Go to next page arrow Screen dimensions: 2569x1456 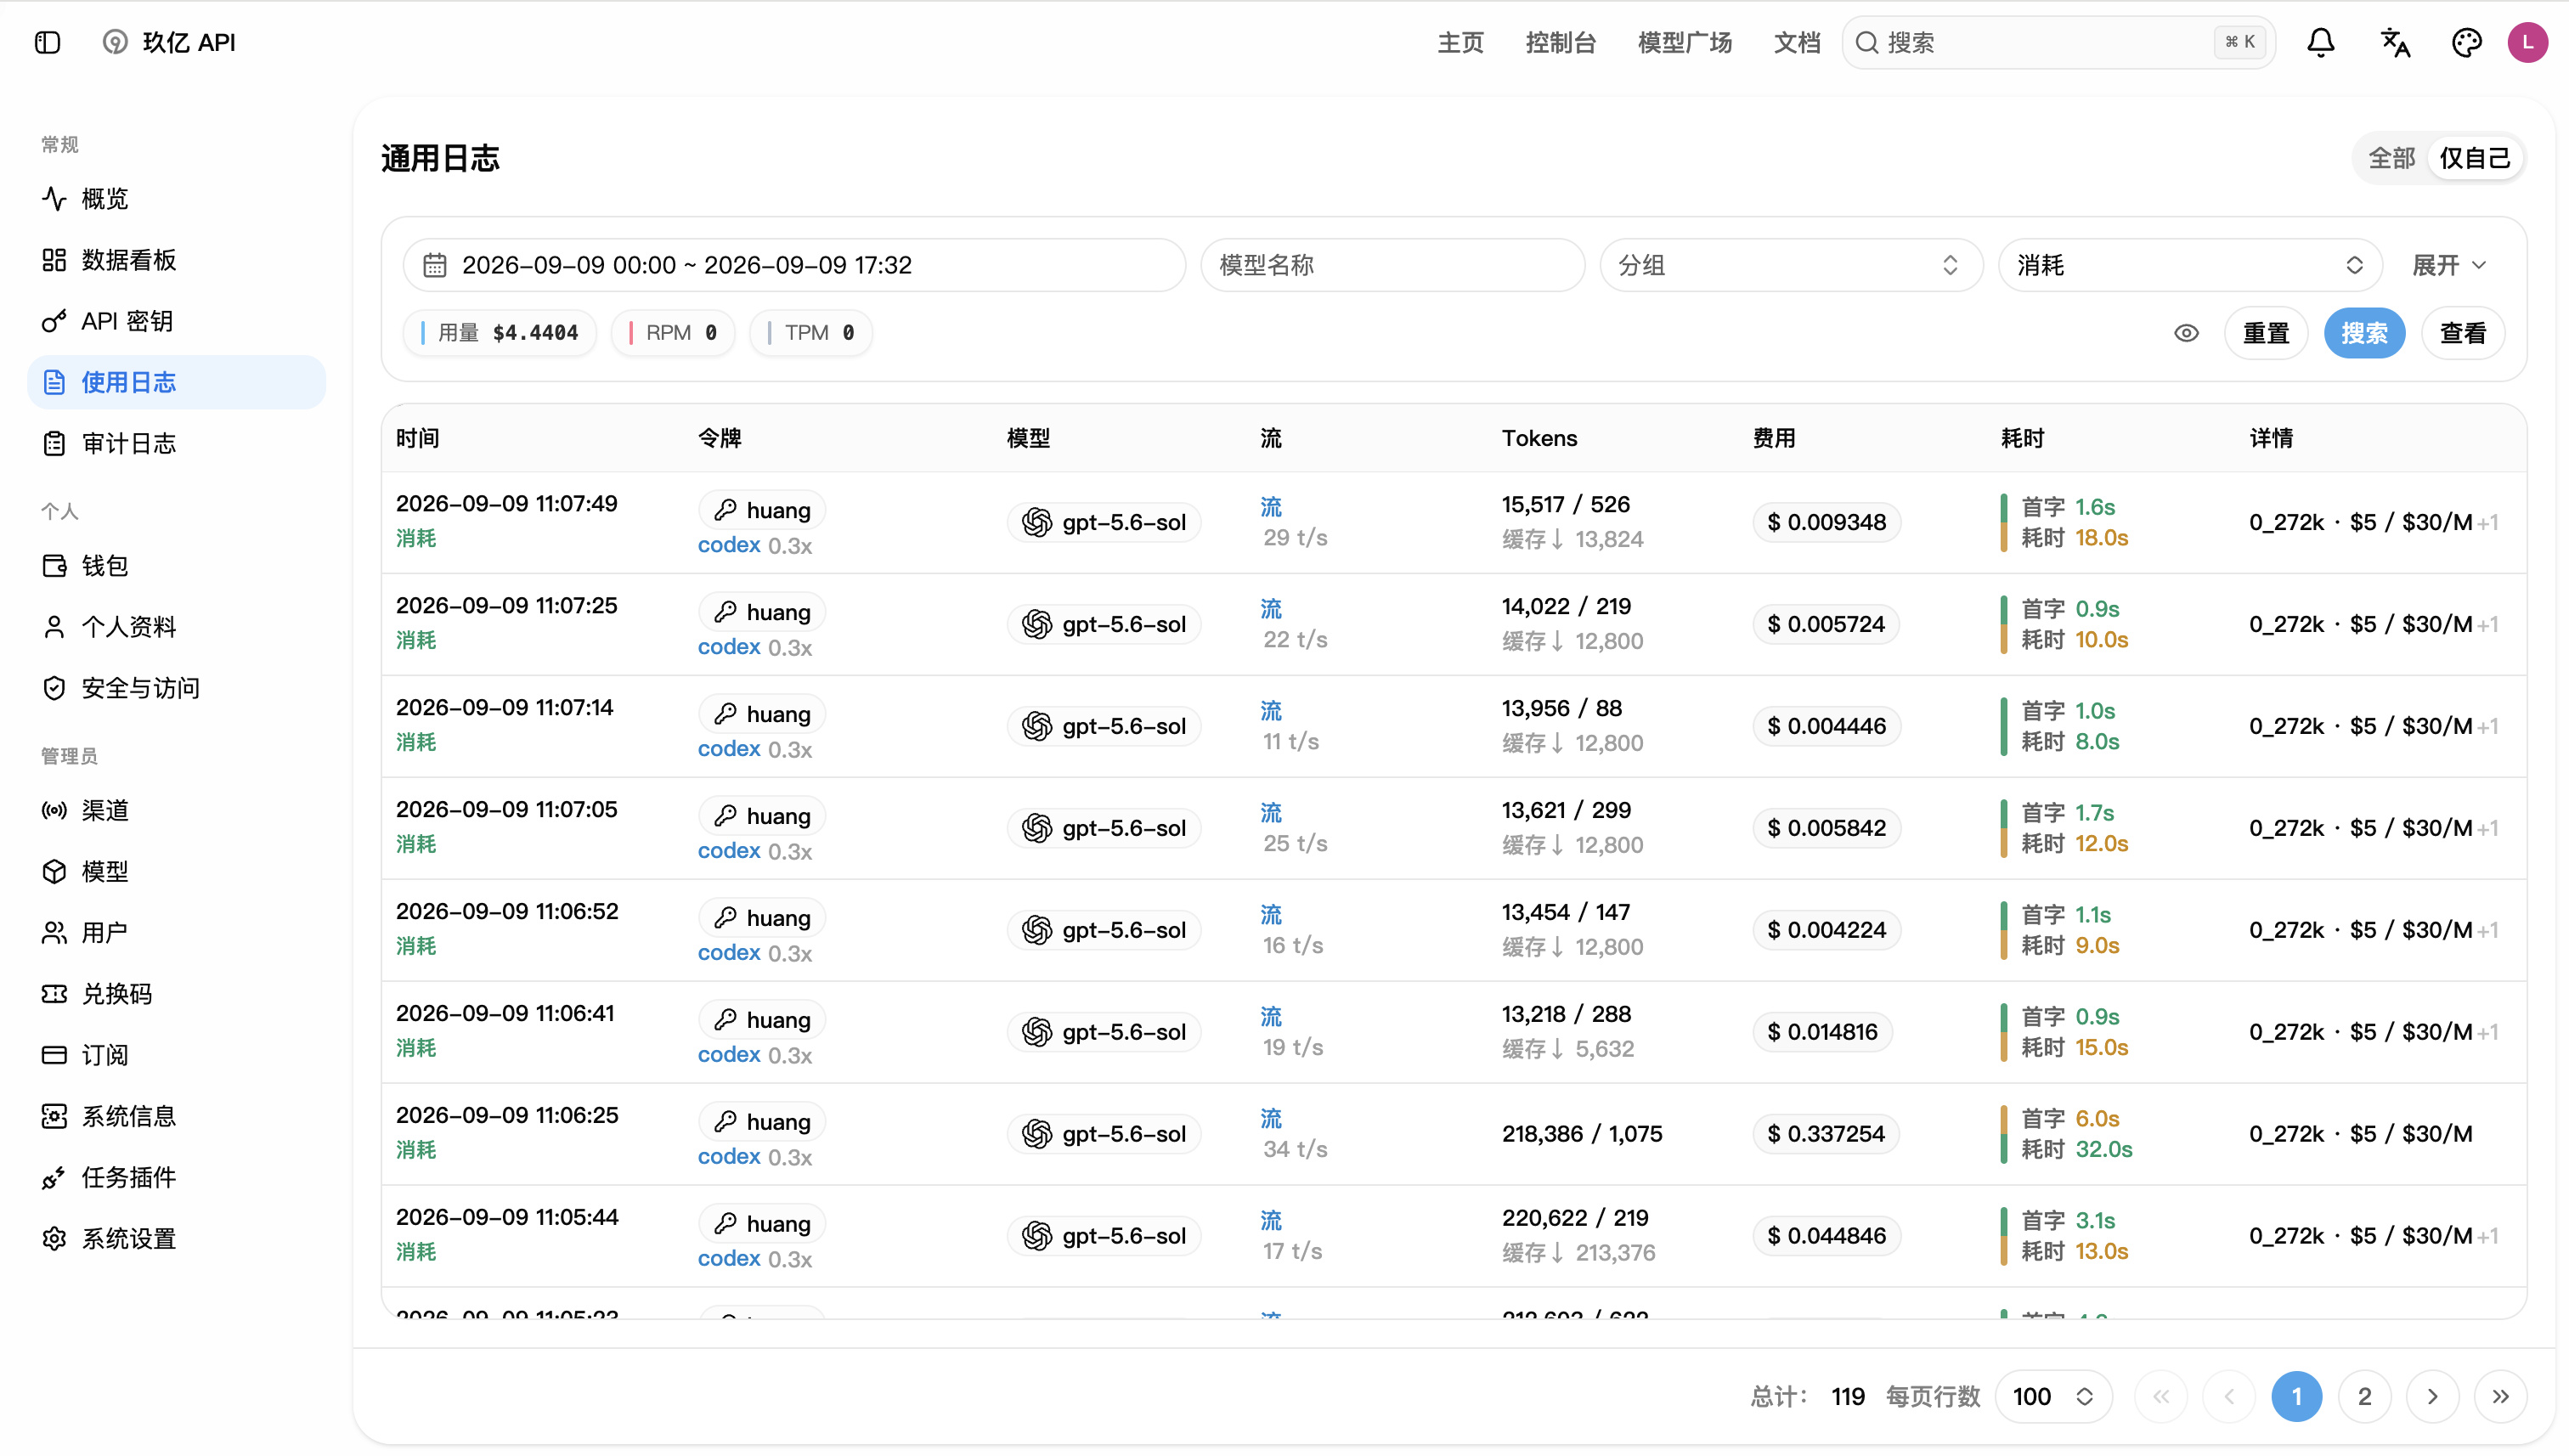[x=2432, y=1396]
